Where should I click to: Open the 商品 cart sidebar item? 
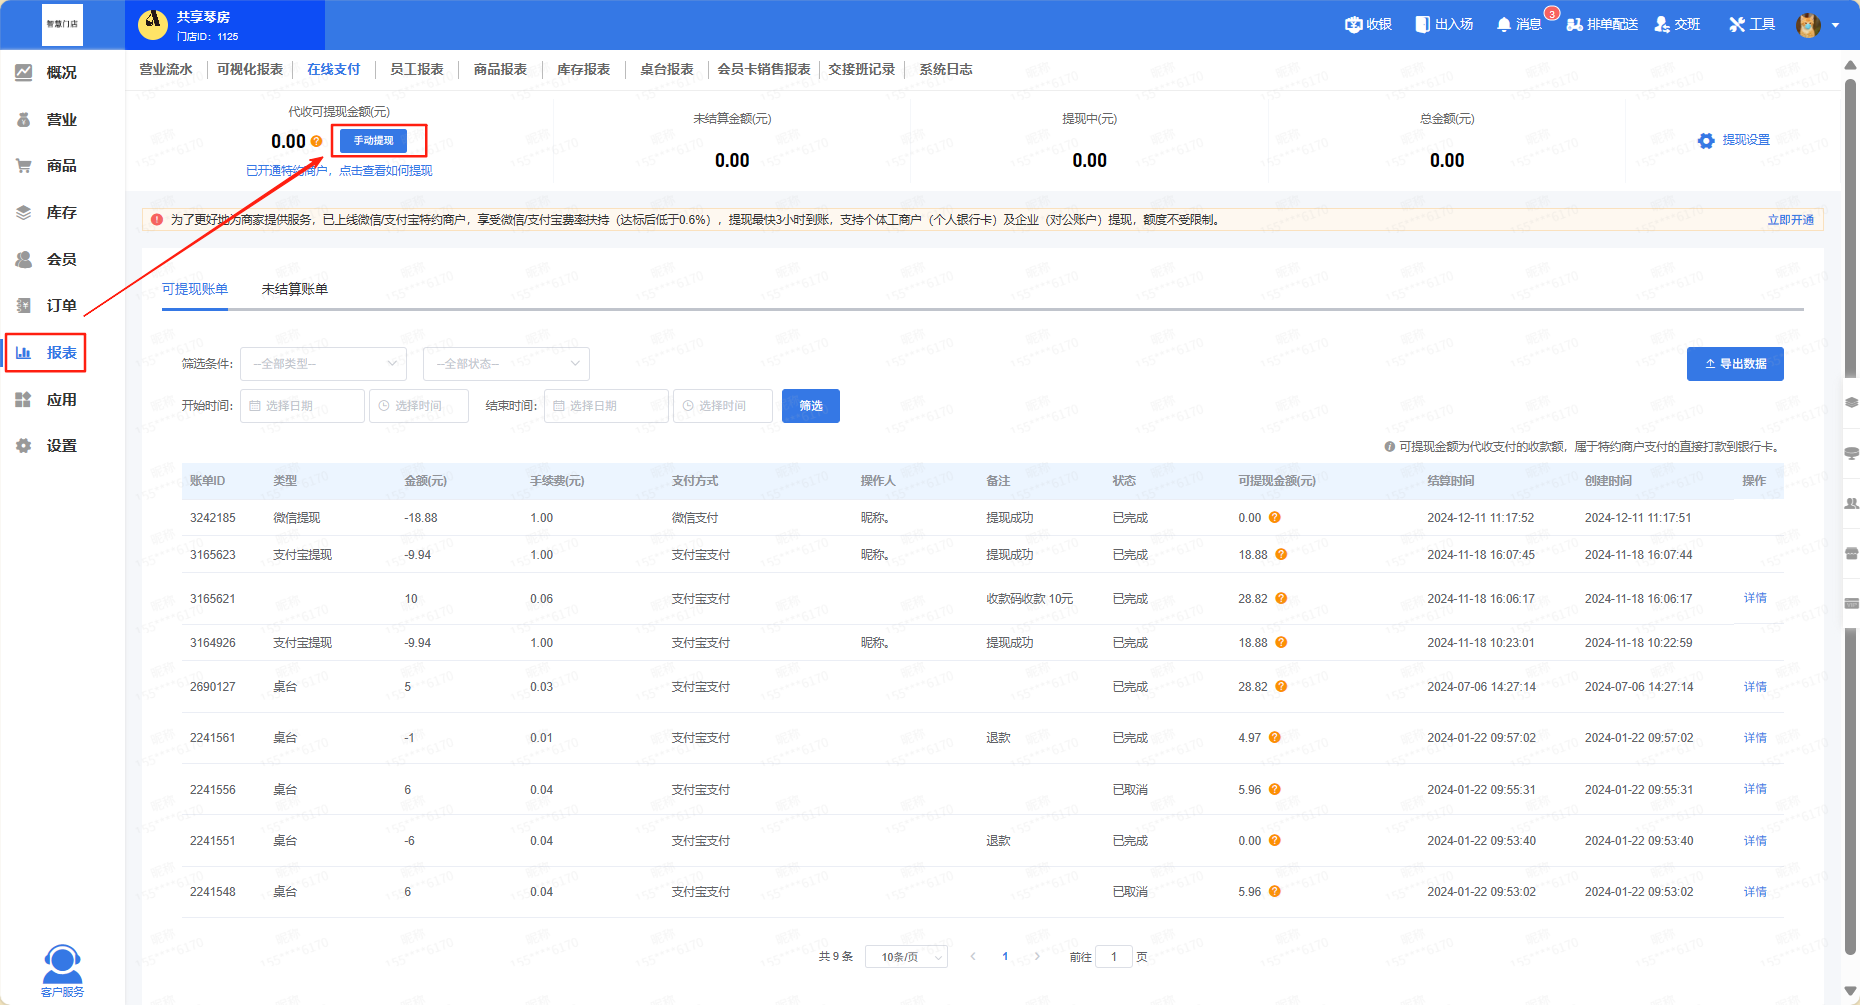point(47,166)
